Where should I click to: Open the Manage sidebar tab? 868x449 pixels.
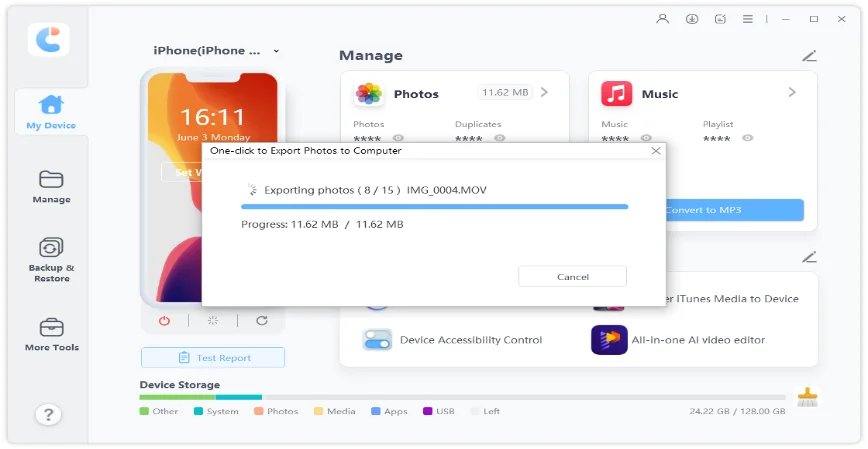(51, 187)
